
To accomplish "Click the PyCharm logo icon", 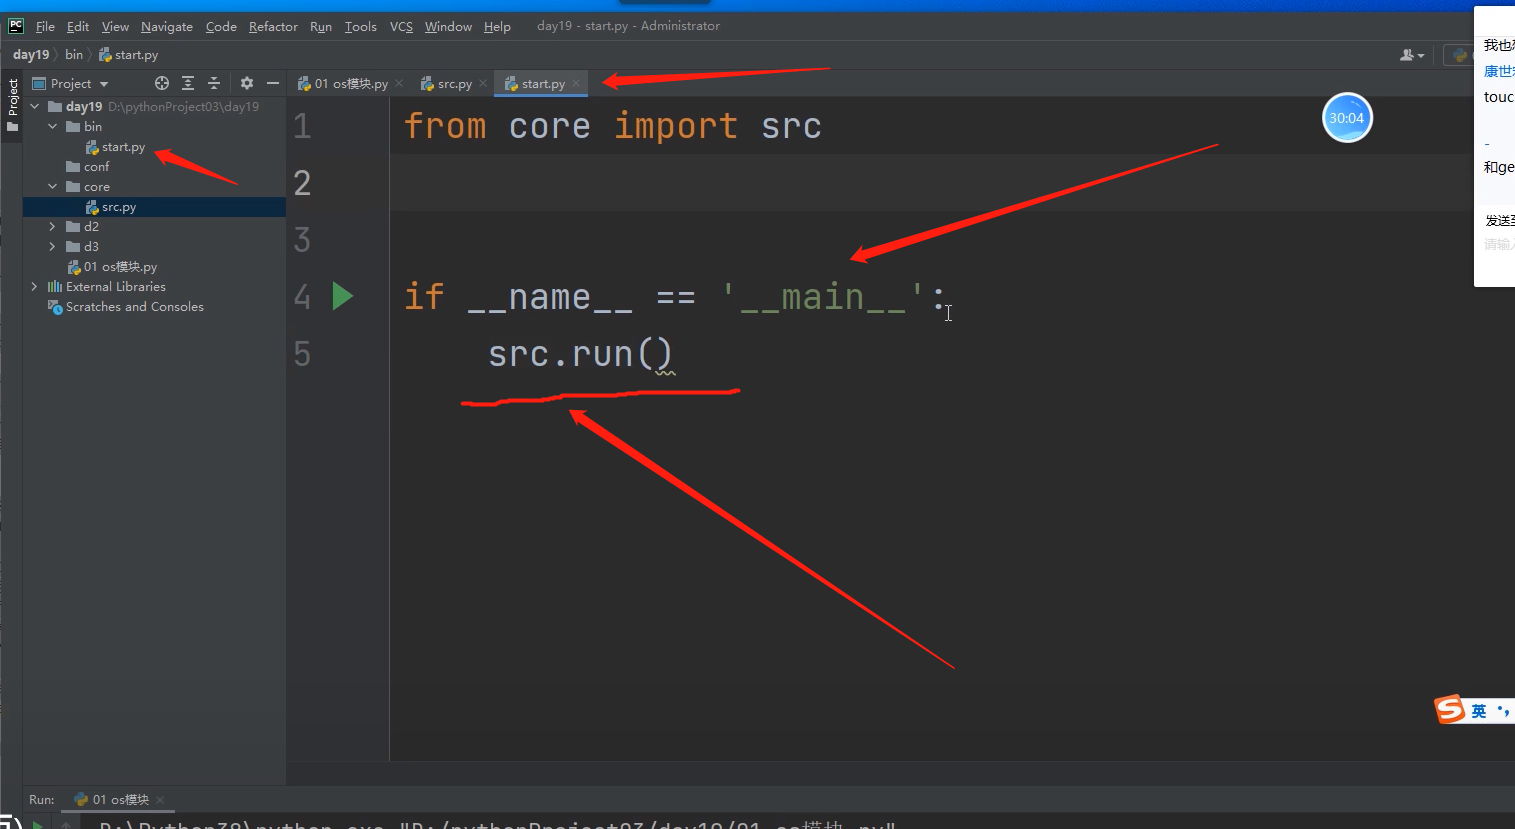I will coord(16,26).
